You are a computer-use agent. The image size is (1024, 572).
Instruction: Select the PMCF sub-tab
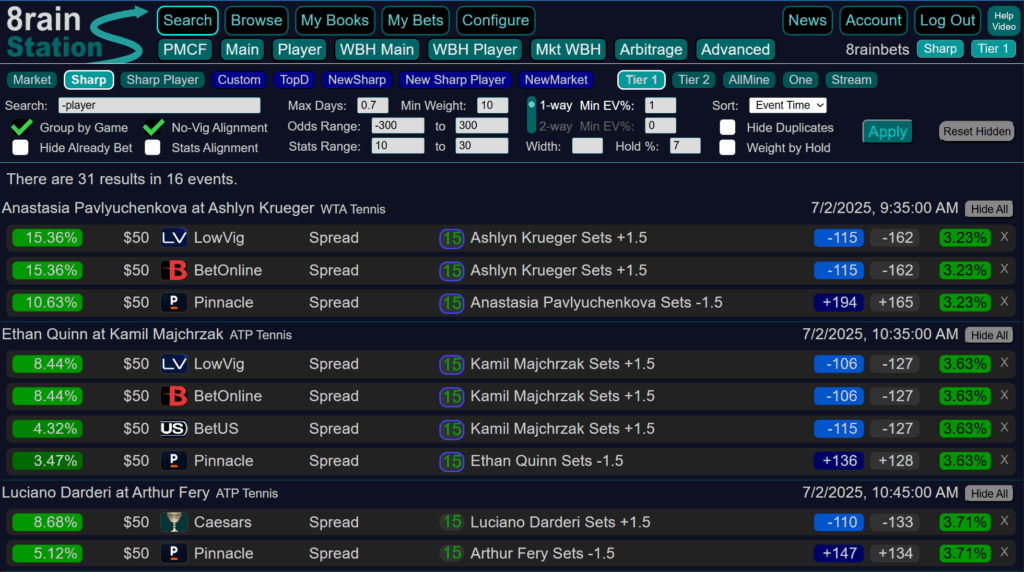tap(185, 50)
